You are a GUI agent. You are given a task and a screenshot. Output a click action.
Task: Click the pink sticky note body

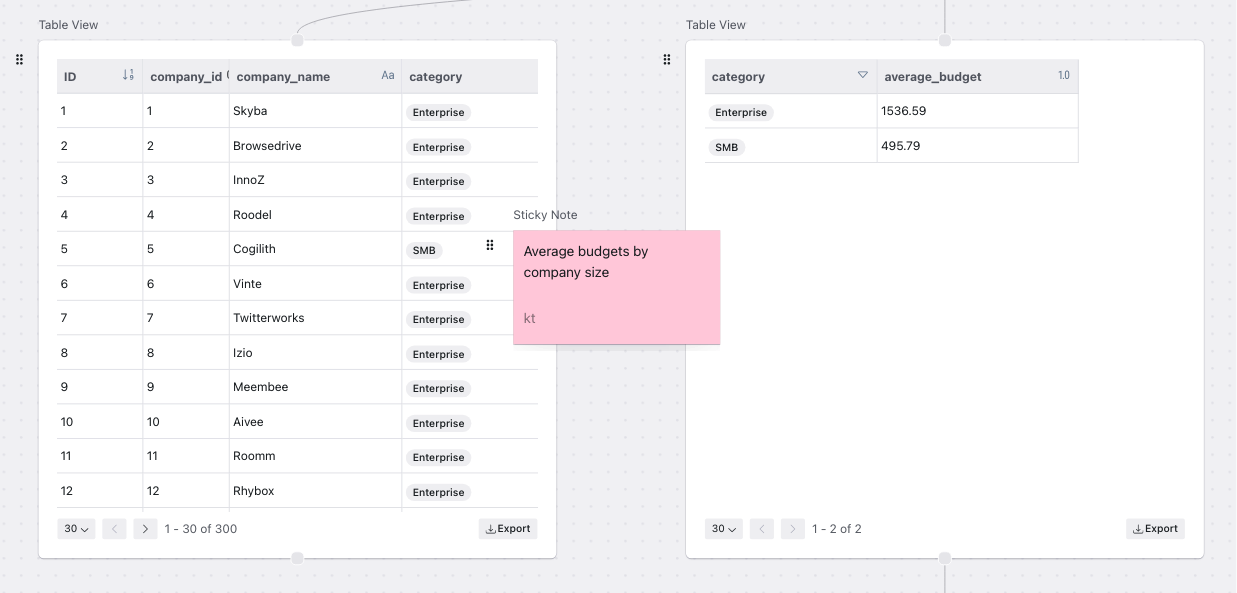[x=616, y=287]
